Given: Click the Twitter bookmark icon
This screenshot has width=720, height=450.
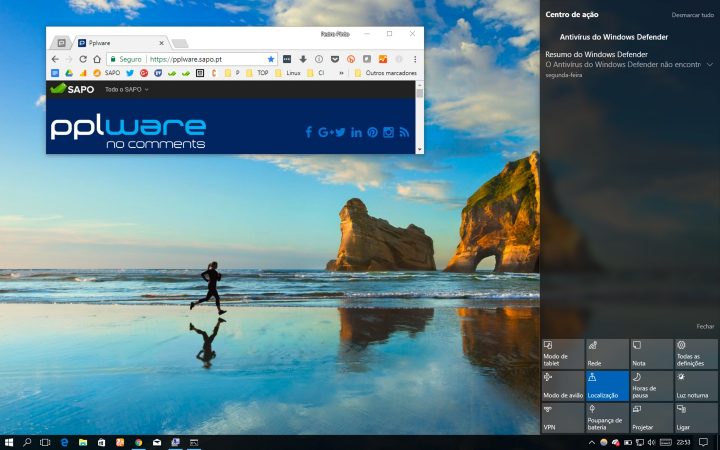Looking at the screenshot, I should [x=129, y=73].
